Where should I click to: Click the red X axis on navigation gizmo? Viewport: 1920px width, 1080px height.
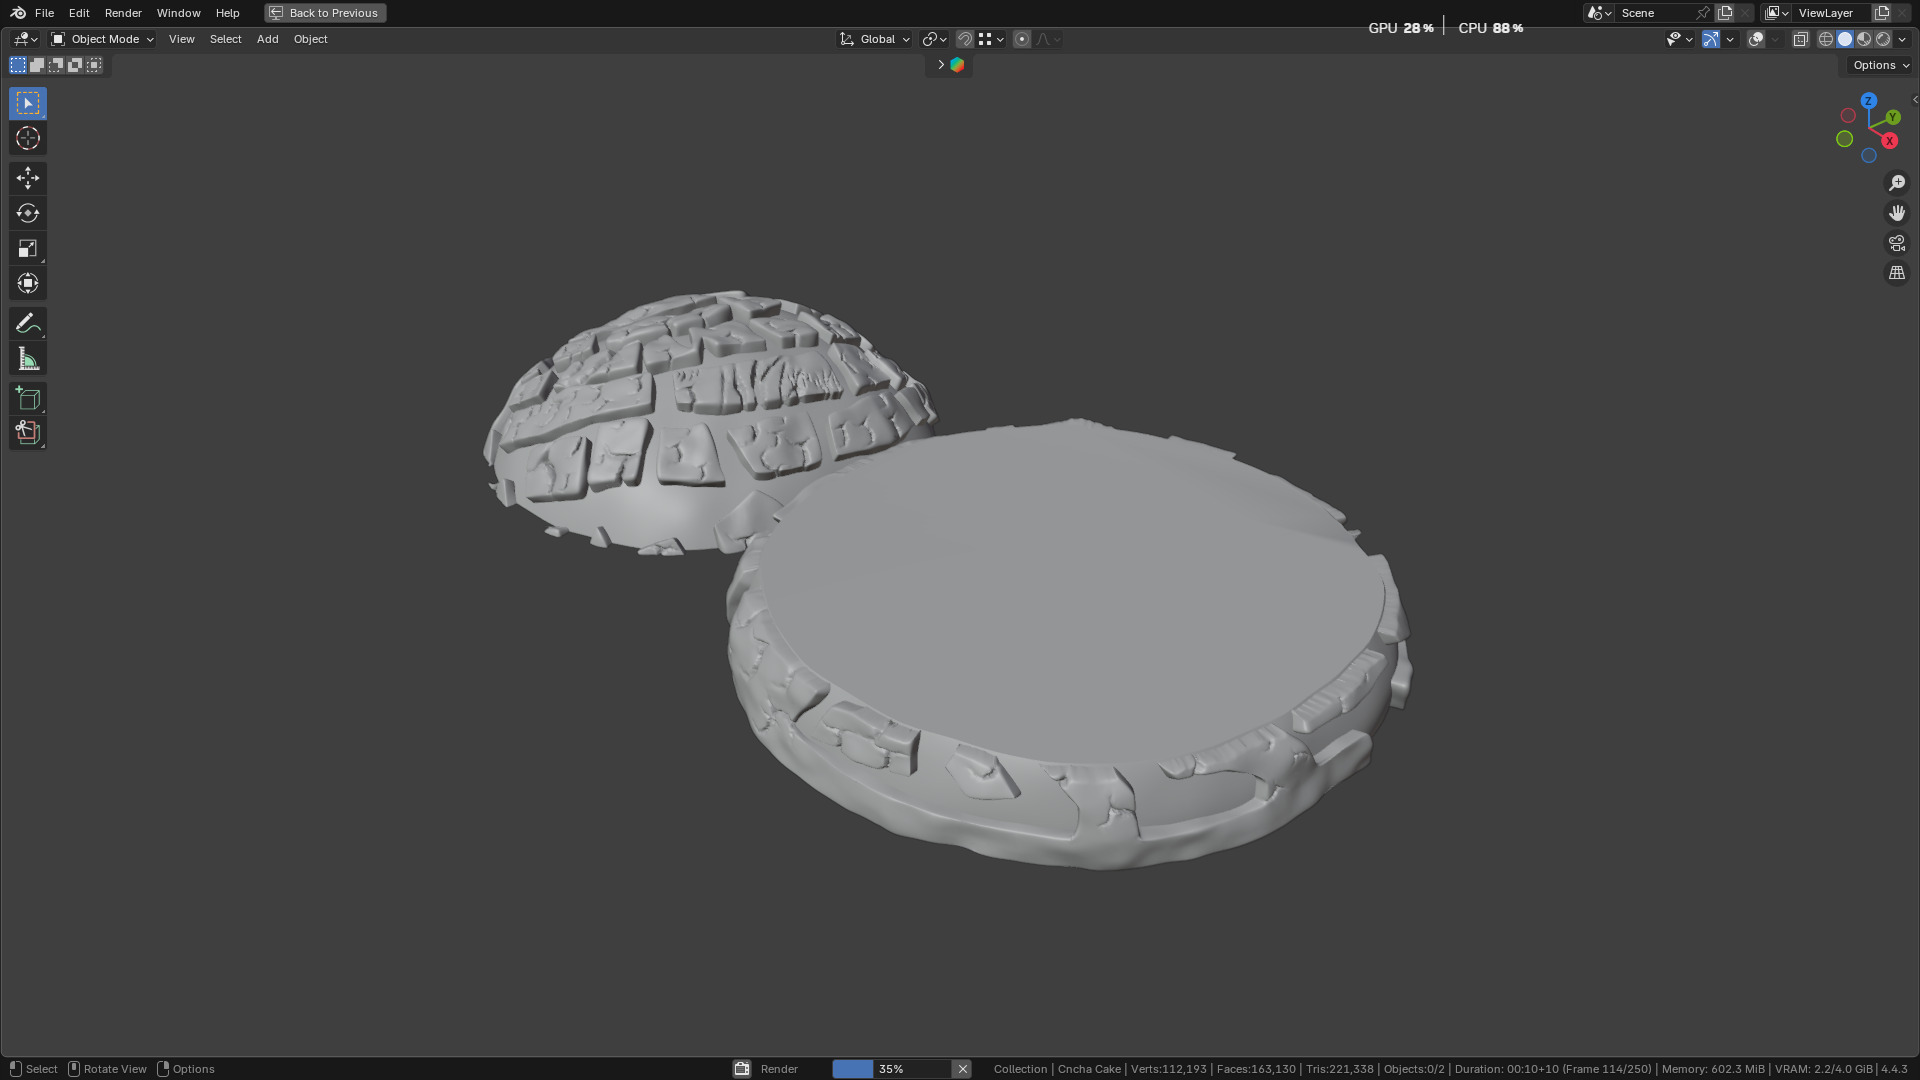[x=1889, y=141]
